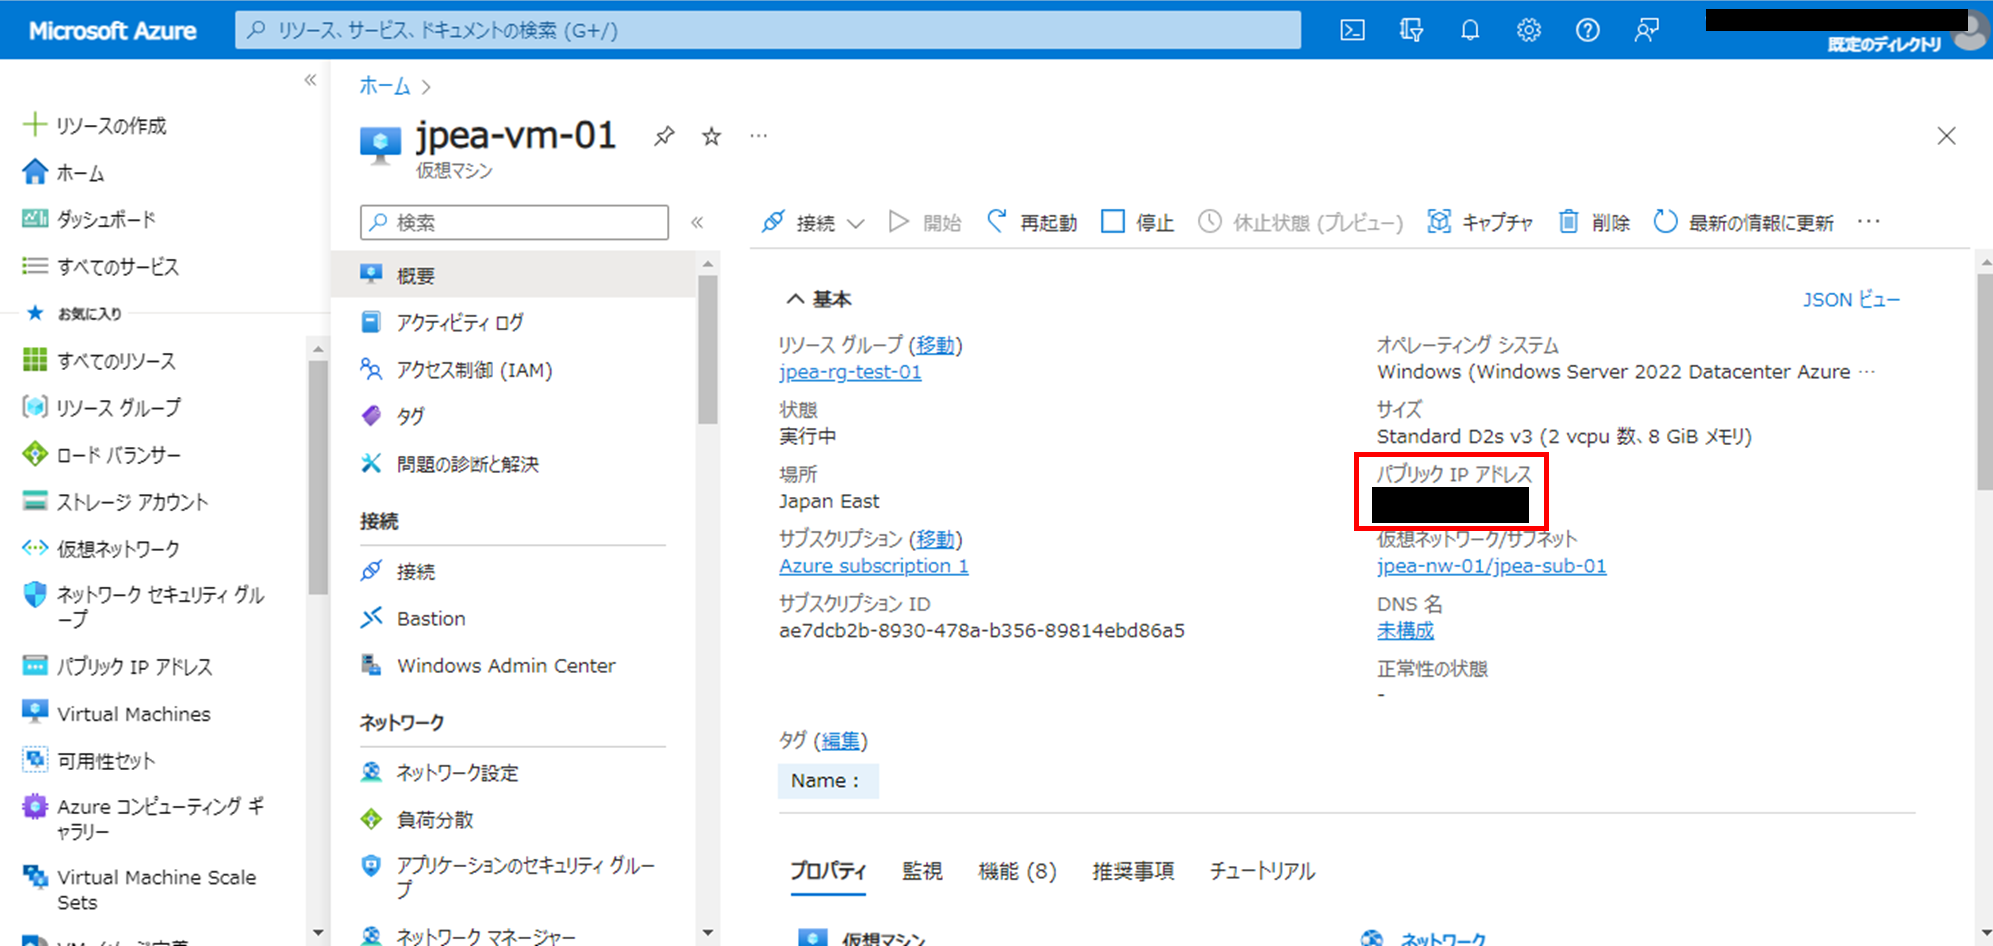Select the プロパティ tab

828,871
